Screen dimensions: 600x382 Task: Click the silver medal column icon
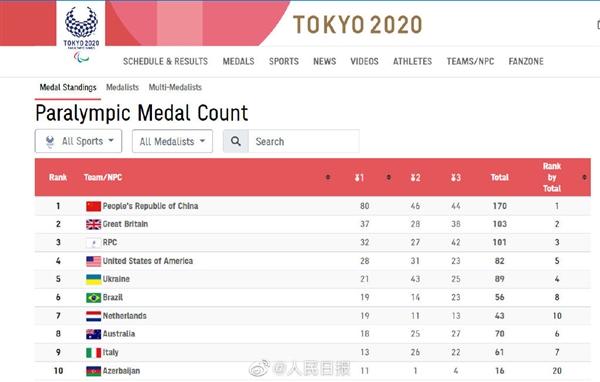coord(415,177)
